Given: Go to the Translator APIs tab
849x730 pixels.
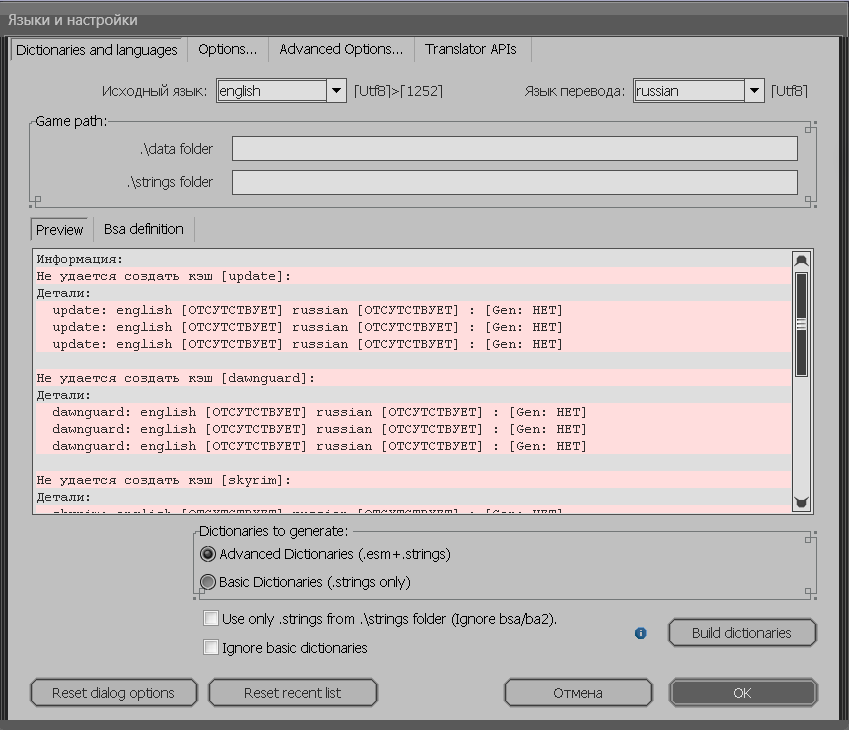Looking at the screenshot, I should pyautogui.click(x=471, y=49).
